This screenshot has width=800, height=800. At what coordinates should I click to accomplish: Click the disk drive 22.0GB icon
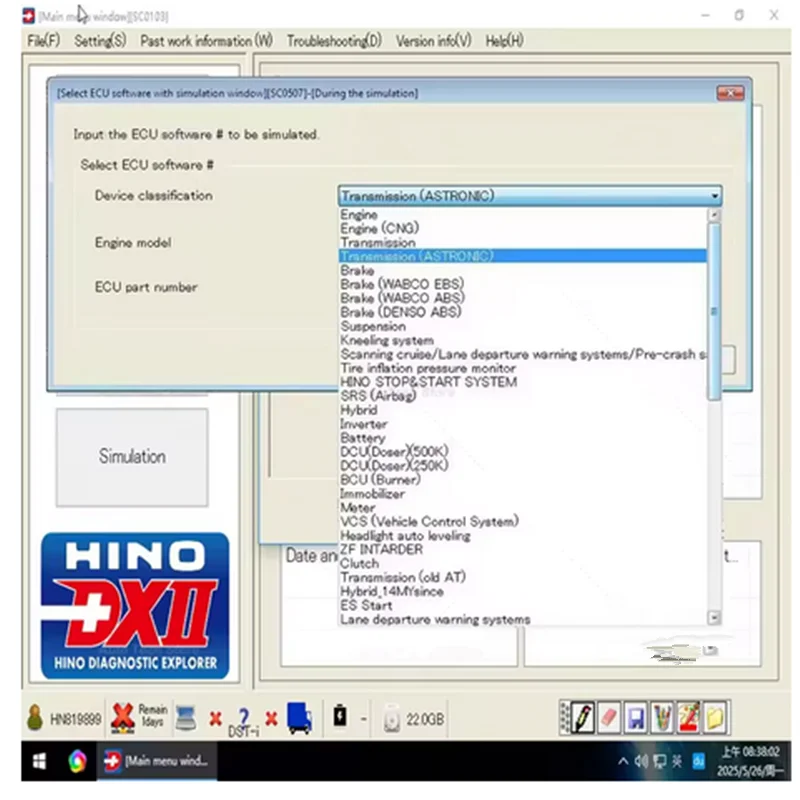(391, 718)
